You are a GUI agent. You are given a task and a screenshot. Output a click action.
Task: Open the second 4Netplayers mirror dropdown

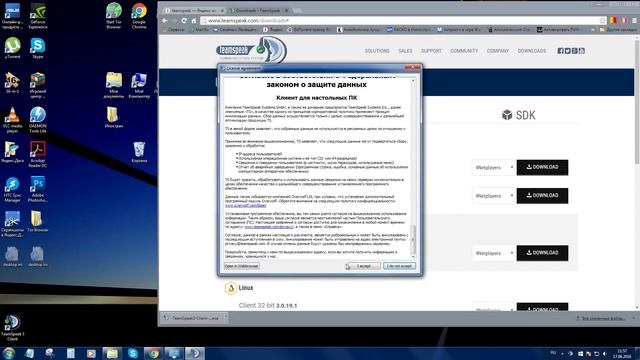pyautogui.click(x=493, y=196)
